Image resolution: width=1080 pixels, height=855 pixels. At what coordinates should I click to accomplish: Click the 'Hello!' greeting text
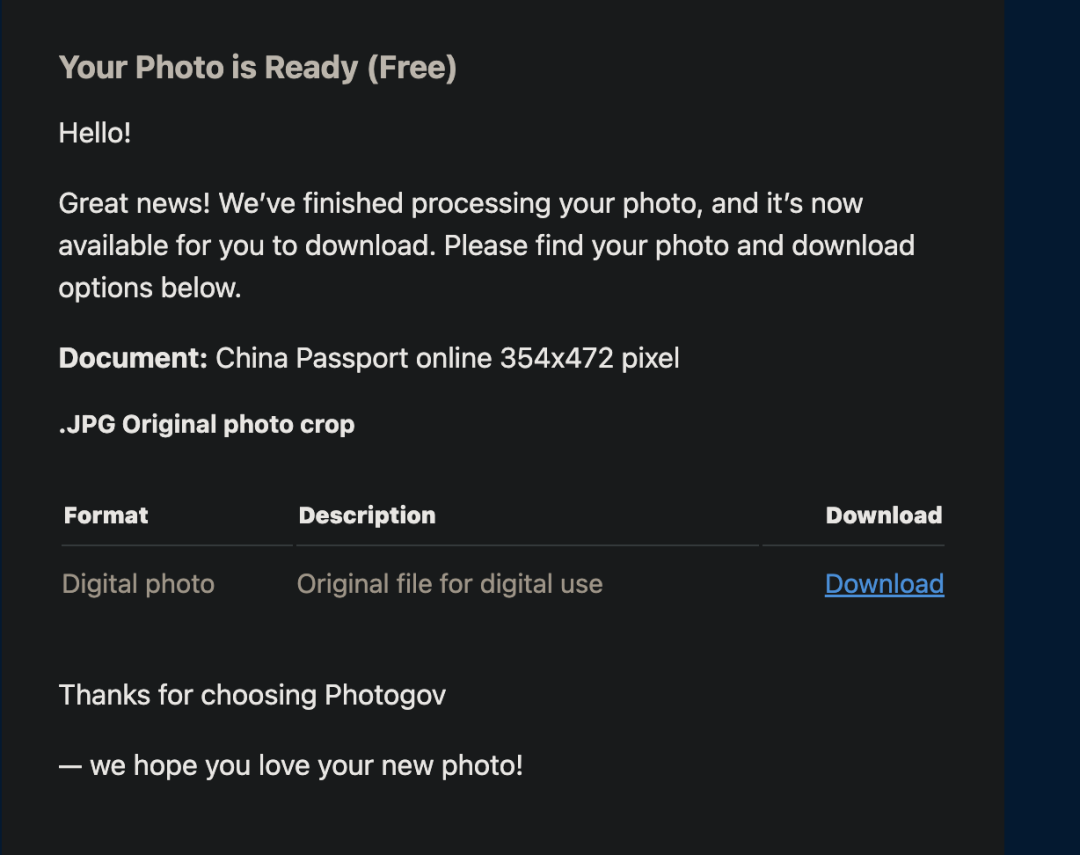tap(95, 133)
